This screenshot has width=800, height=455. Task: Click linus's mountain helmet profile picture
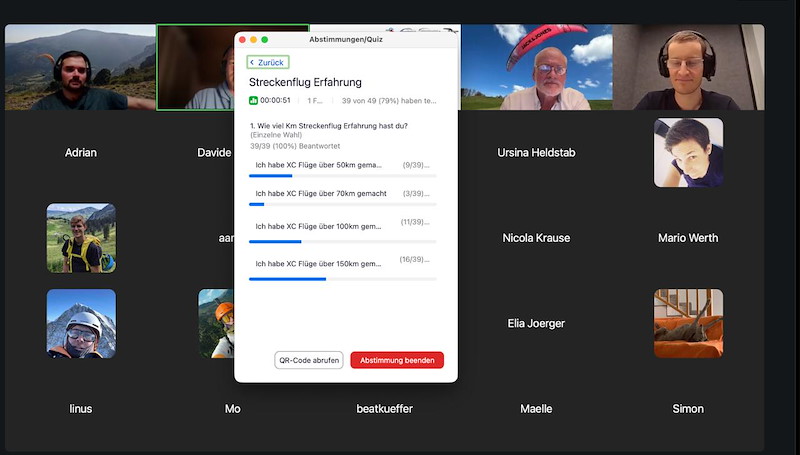point(81,323)
